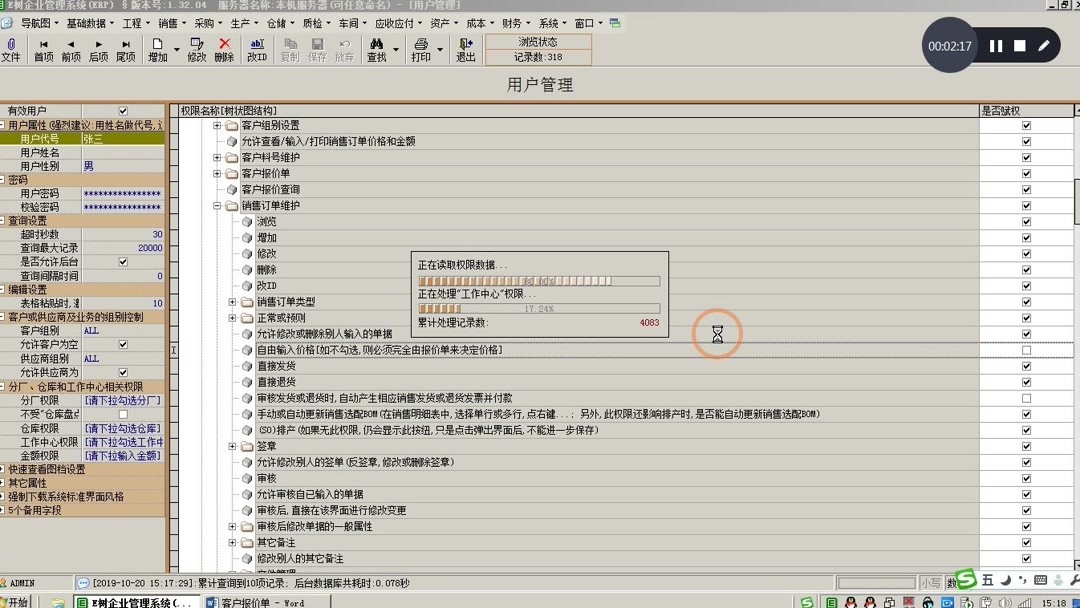Uncheck the 是否查后台 checkbox
The image size is (1080, 608).
coord(124,261)
